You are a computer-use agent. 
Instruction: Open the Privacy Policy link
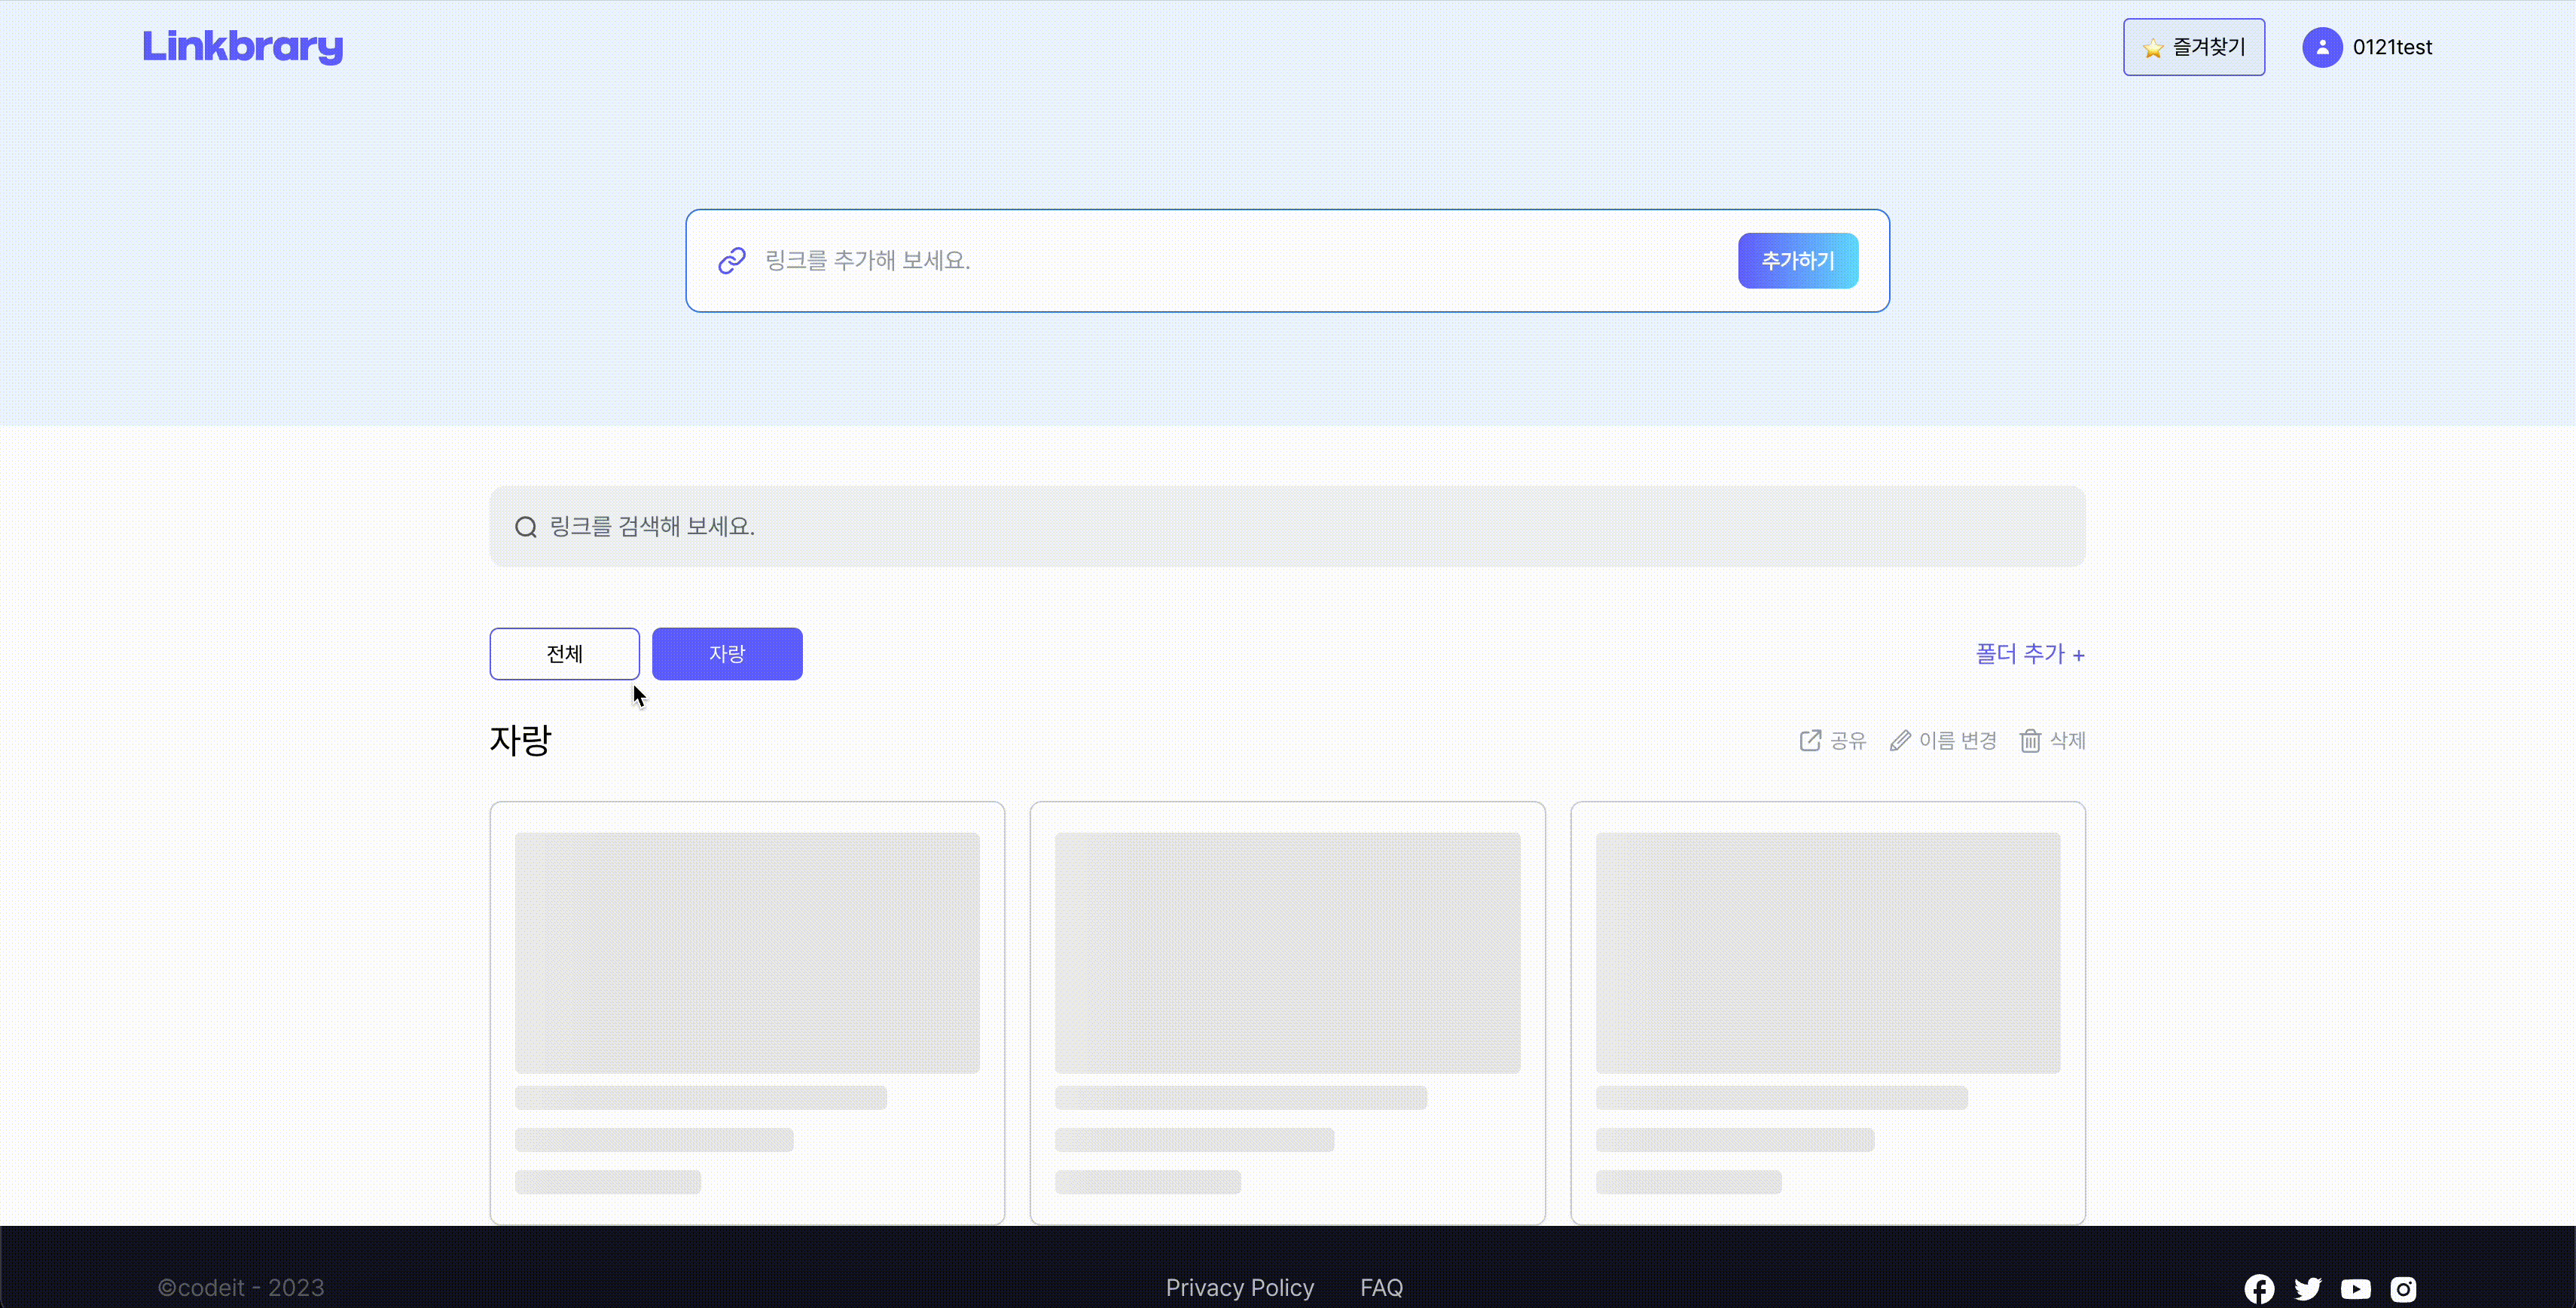(1240, 1288)
